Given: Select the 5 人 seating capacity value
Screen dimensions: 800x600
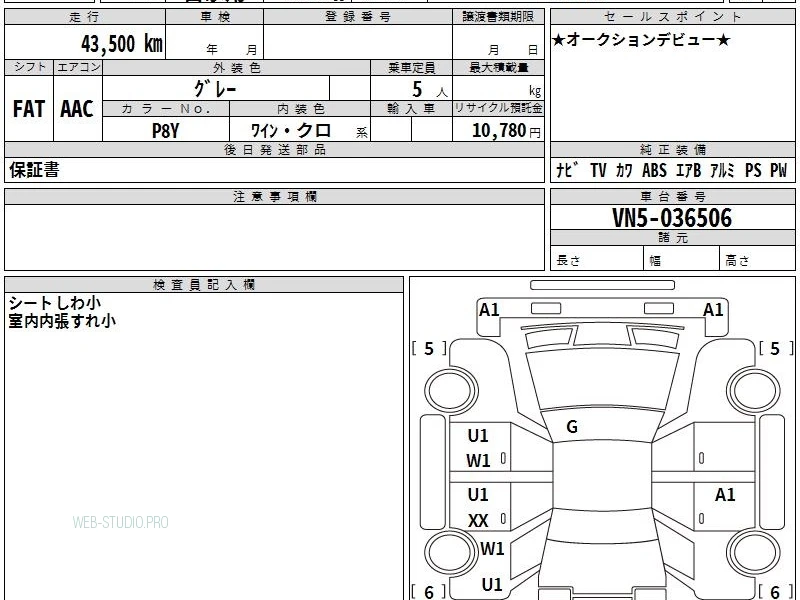Looking at the screenshot, I should [x=429, y=90].
